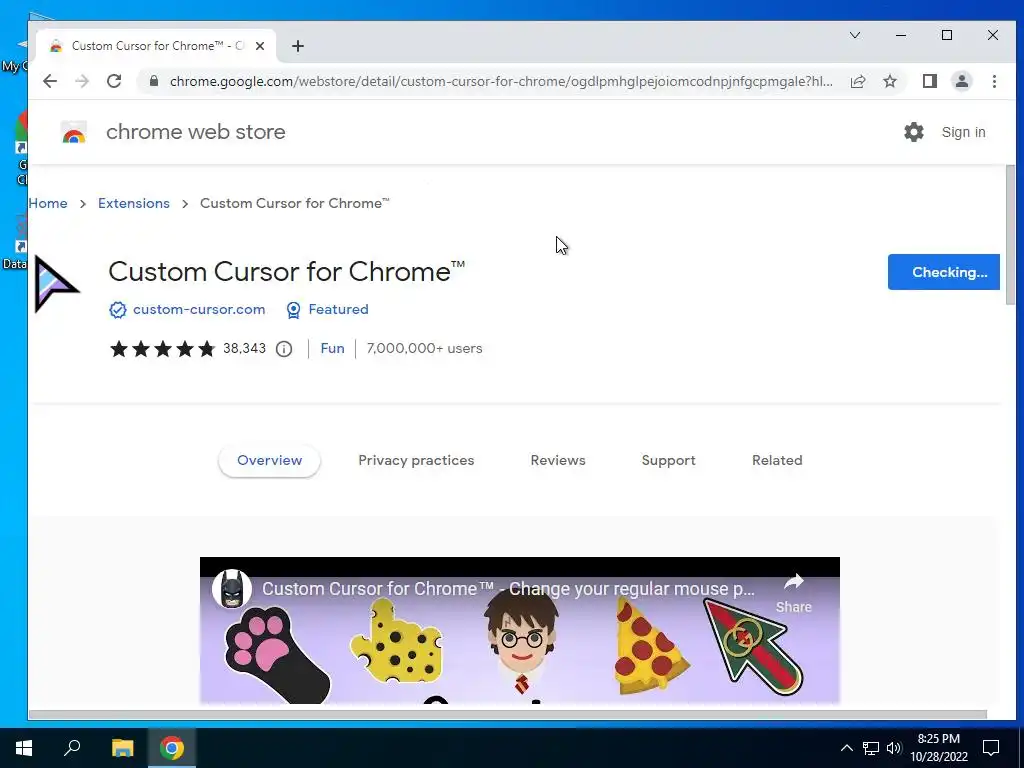This screenshot has width=1024, height=768.
Task: Open the Windows Start menu
Action: click(x=24, y=748)
